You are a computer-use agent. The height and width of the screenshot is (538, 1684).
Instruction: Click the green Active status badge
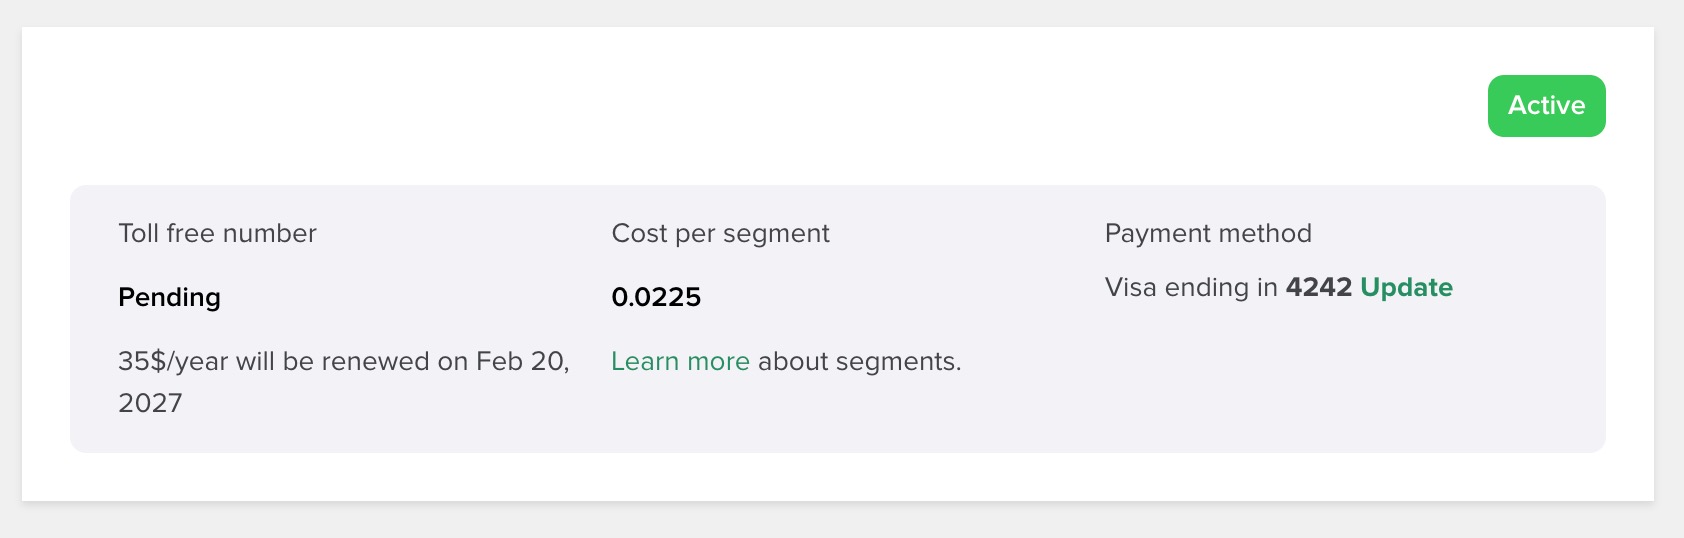pyautogui.click(x=1546, y=106)
